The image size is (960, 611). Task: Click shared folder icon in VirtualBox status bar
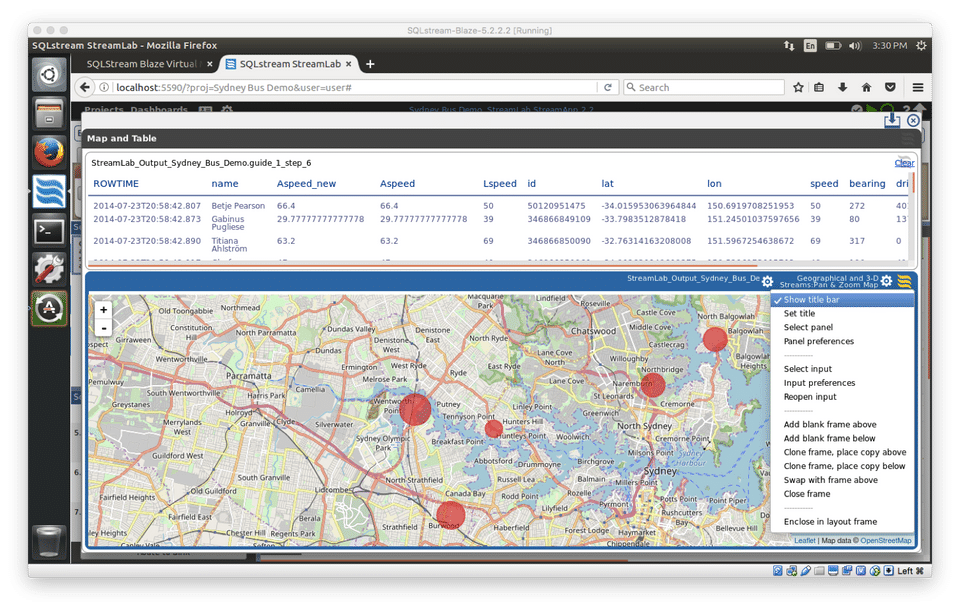tap(819, 571)
